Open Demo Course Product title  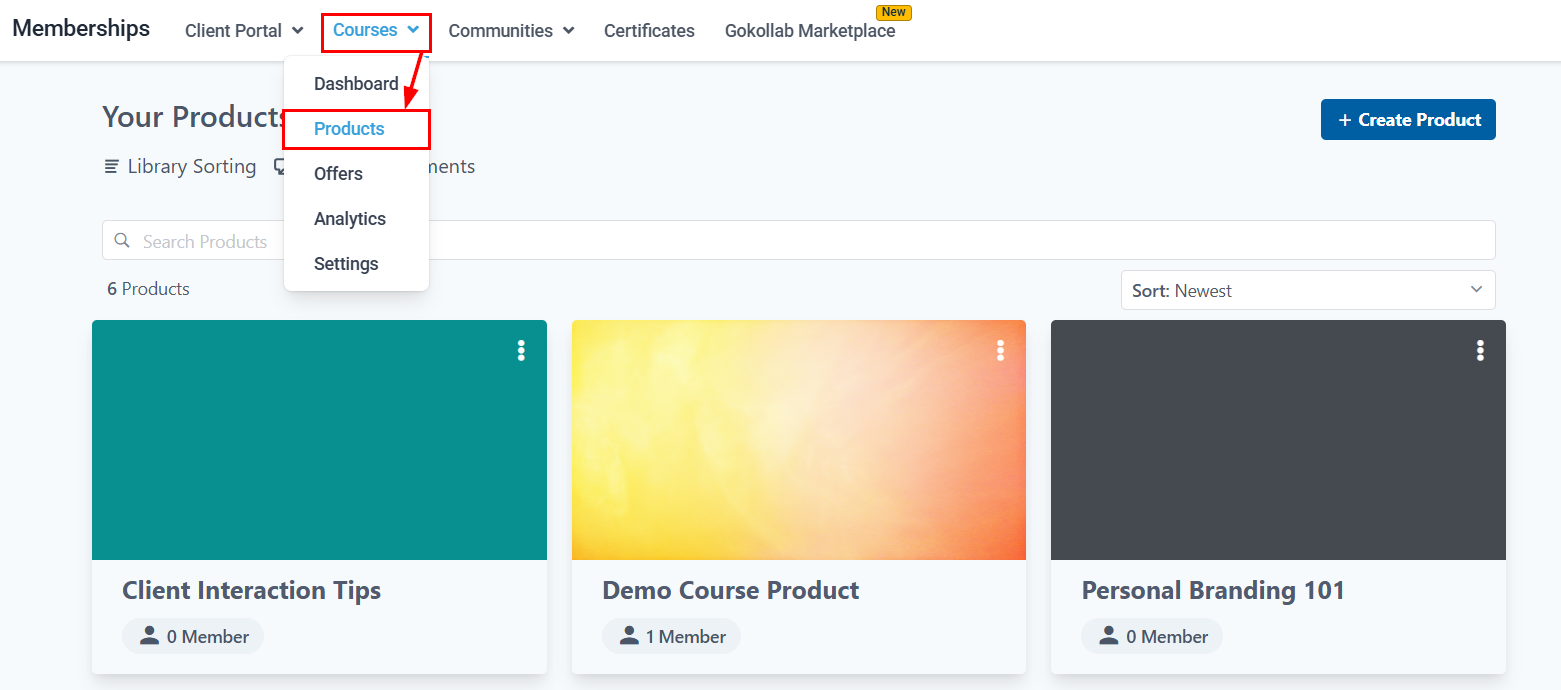pos(730,590)
